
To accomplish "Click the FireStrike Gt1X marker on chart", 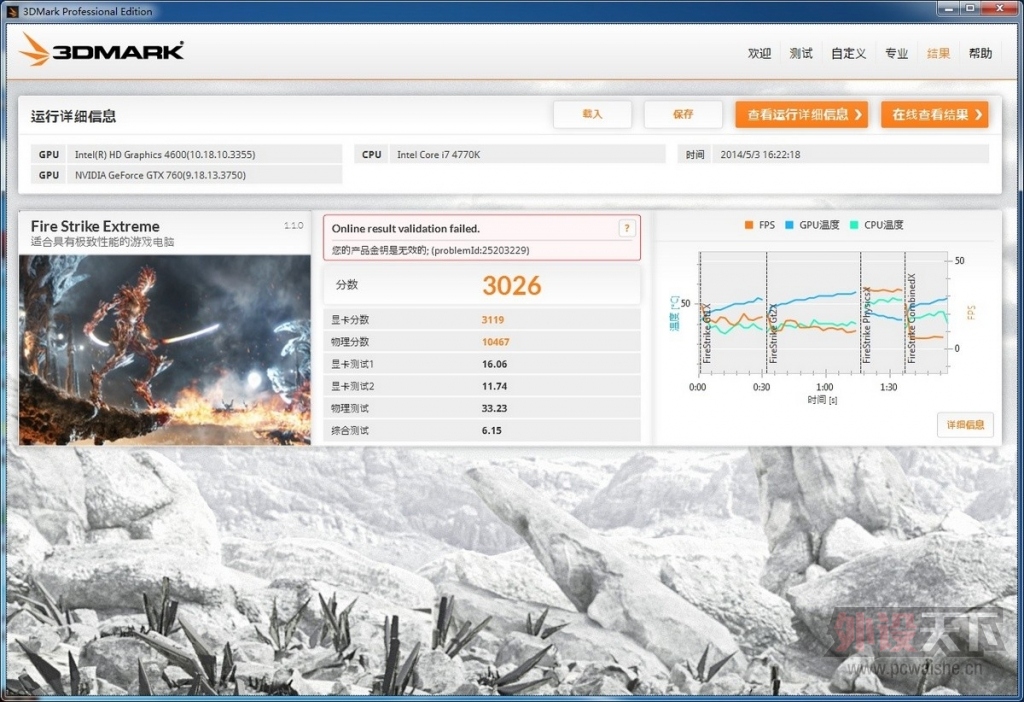I will tap(706, 333).
